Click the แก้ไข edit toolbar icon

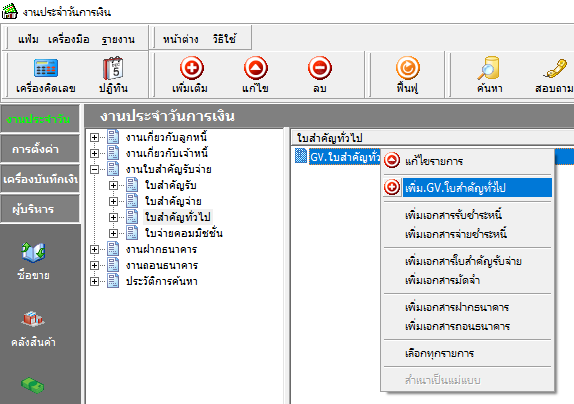tap(256, 68)
